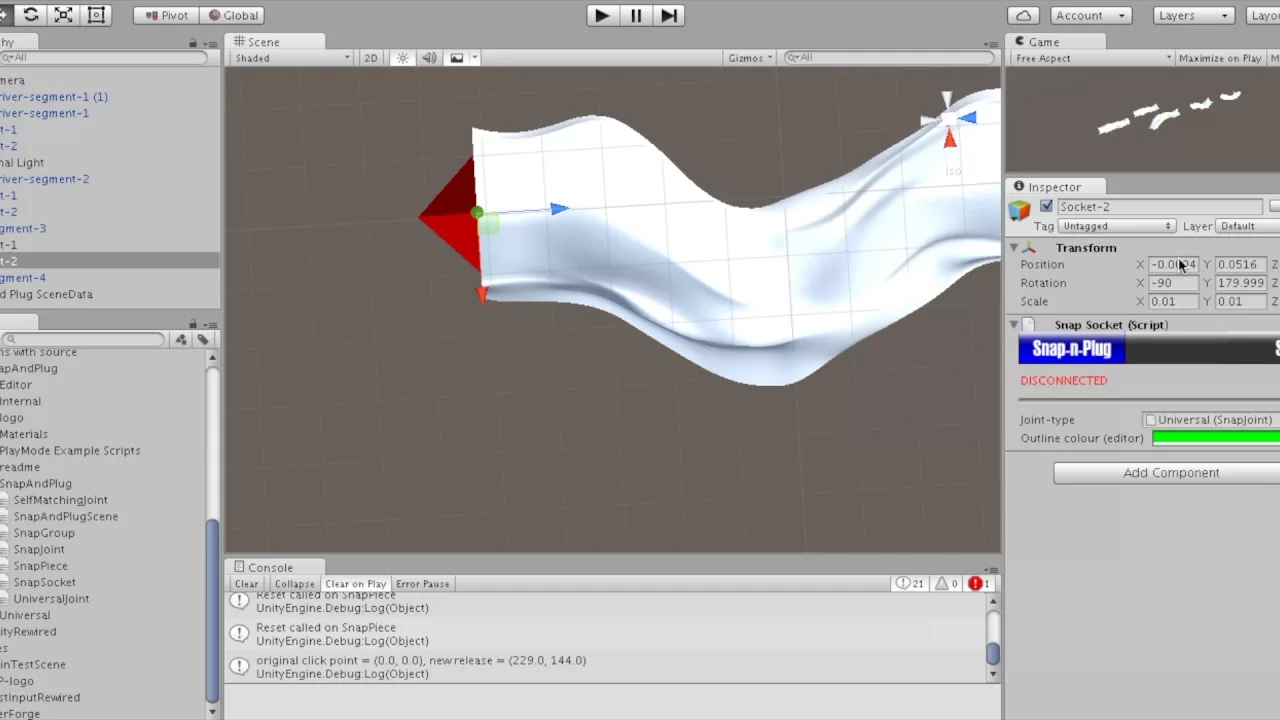Select the Inspector tab
The width and height of the screenshot is (1280, 720).
coord(1056,187)
